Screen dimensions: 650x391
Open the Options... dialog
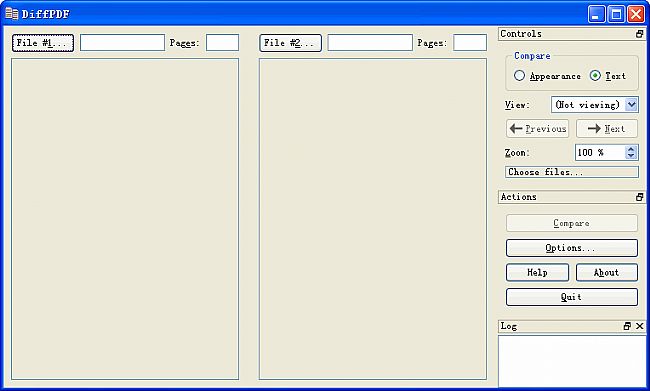[572, 248]
